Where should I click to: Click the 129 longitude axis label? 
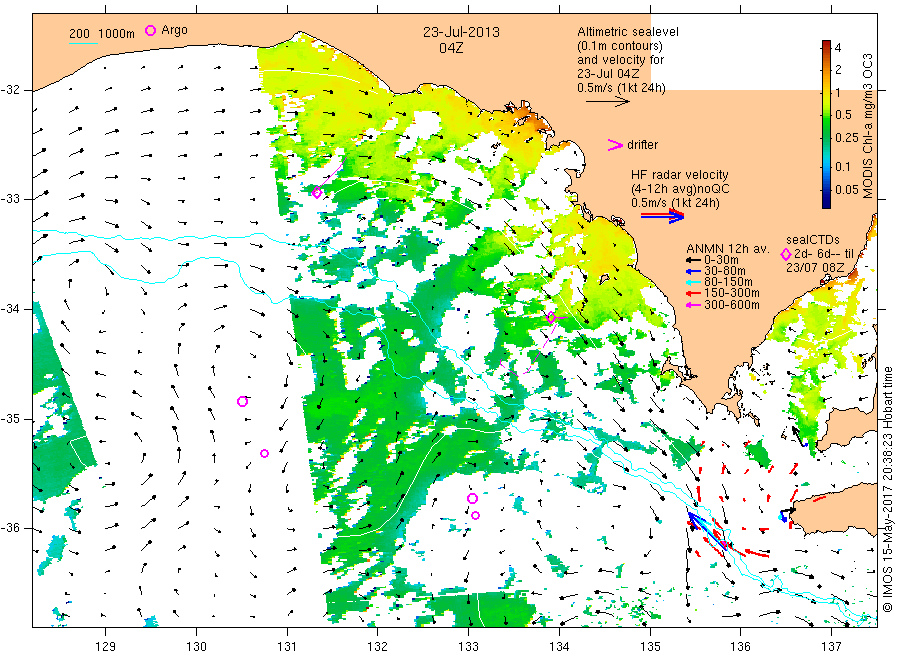[x=106, y=647]
